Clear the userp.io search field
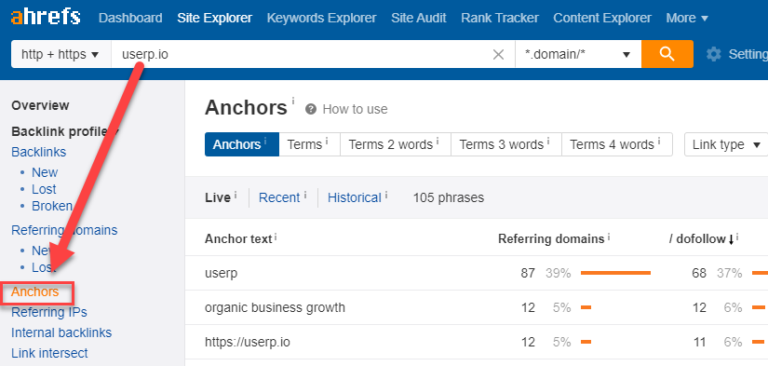 point(498,54)
